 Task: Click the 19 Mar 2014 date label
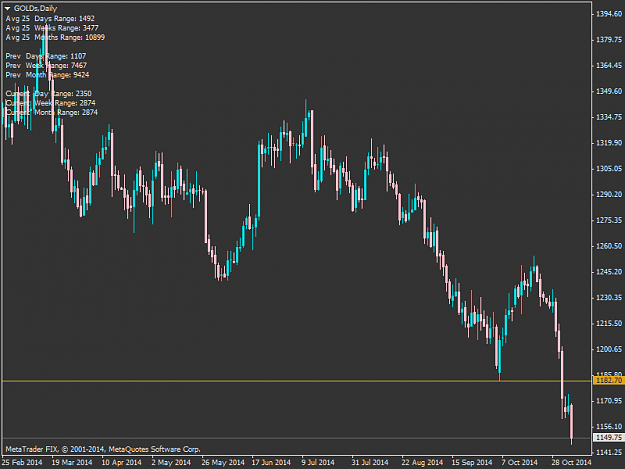[72, 463]
